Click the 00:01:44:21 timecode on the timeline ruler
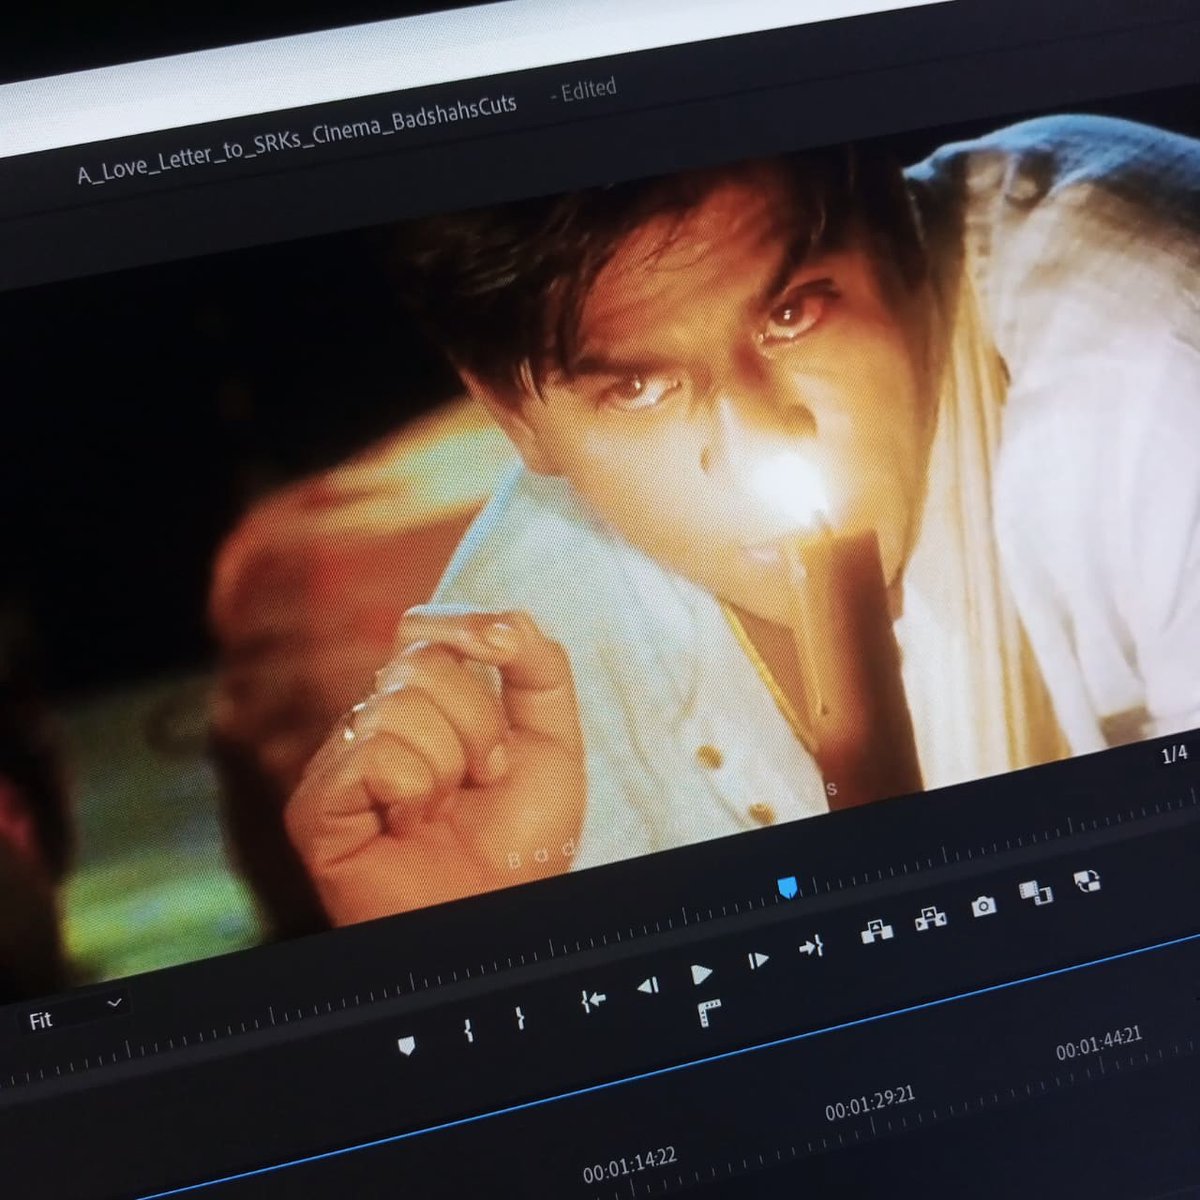 click(x=1099, y=1045)
